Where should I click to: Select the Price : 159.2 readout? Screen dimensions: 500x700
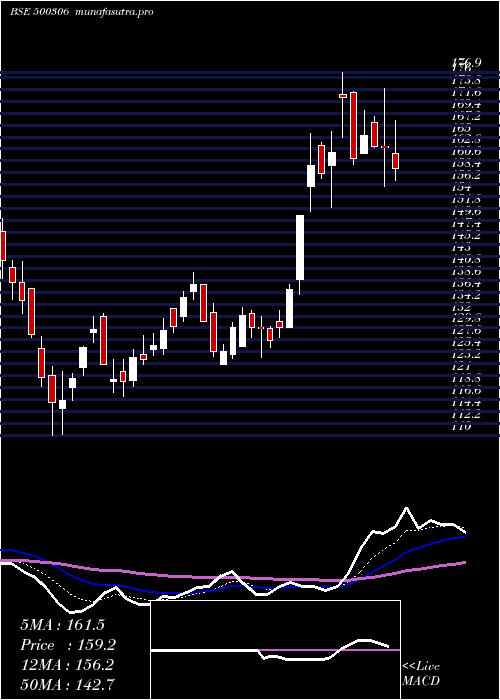click(68, 645)
